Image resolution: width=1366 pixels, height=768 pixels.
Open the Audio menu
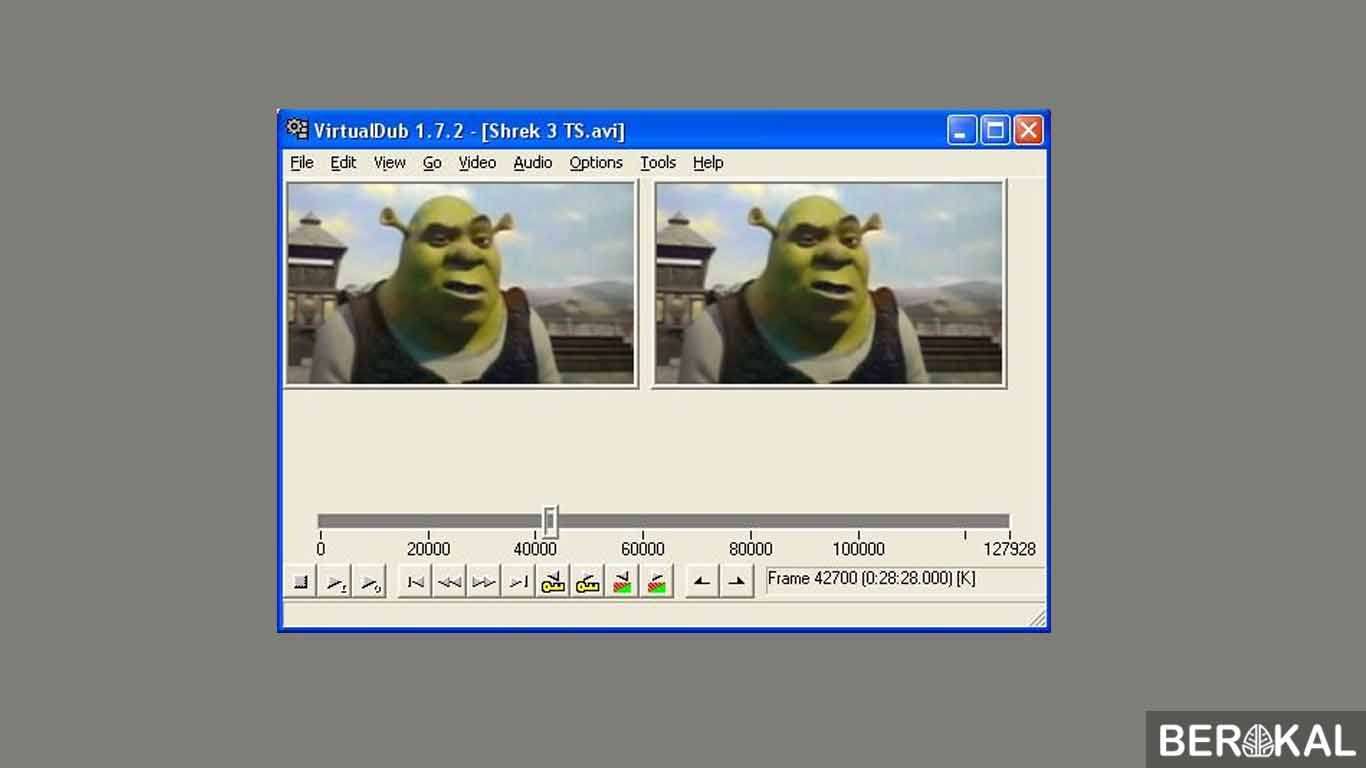pos(533,163)
